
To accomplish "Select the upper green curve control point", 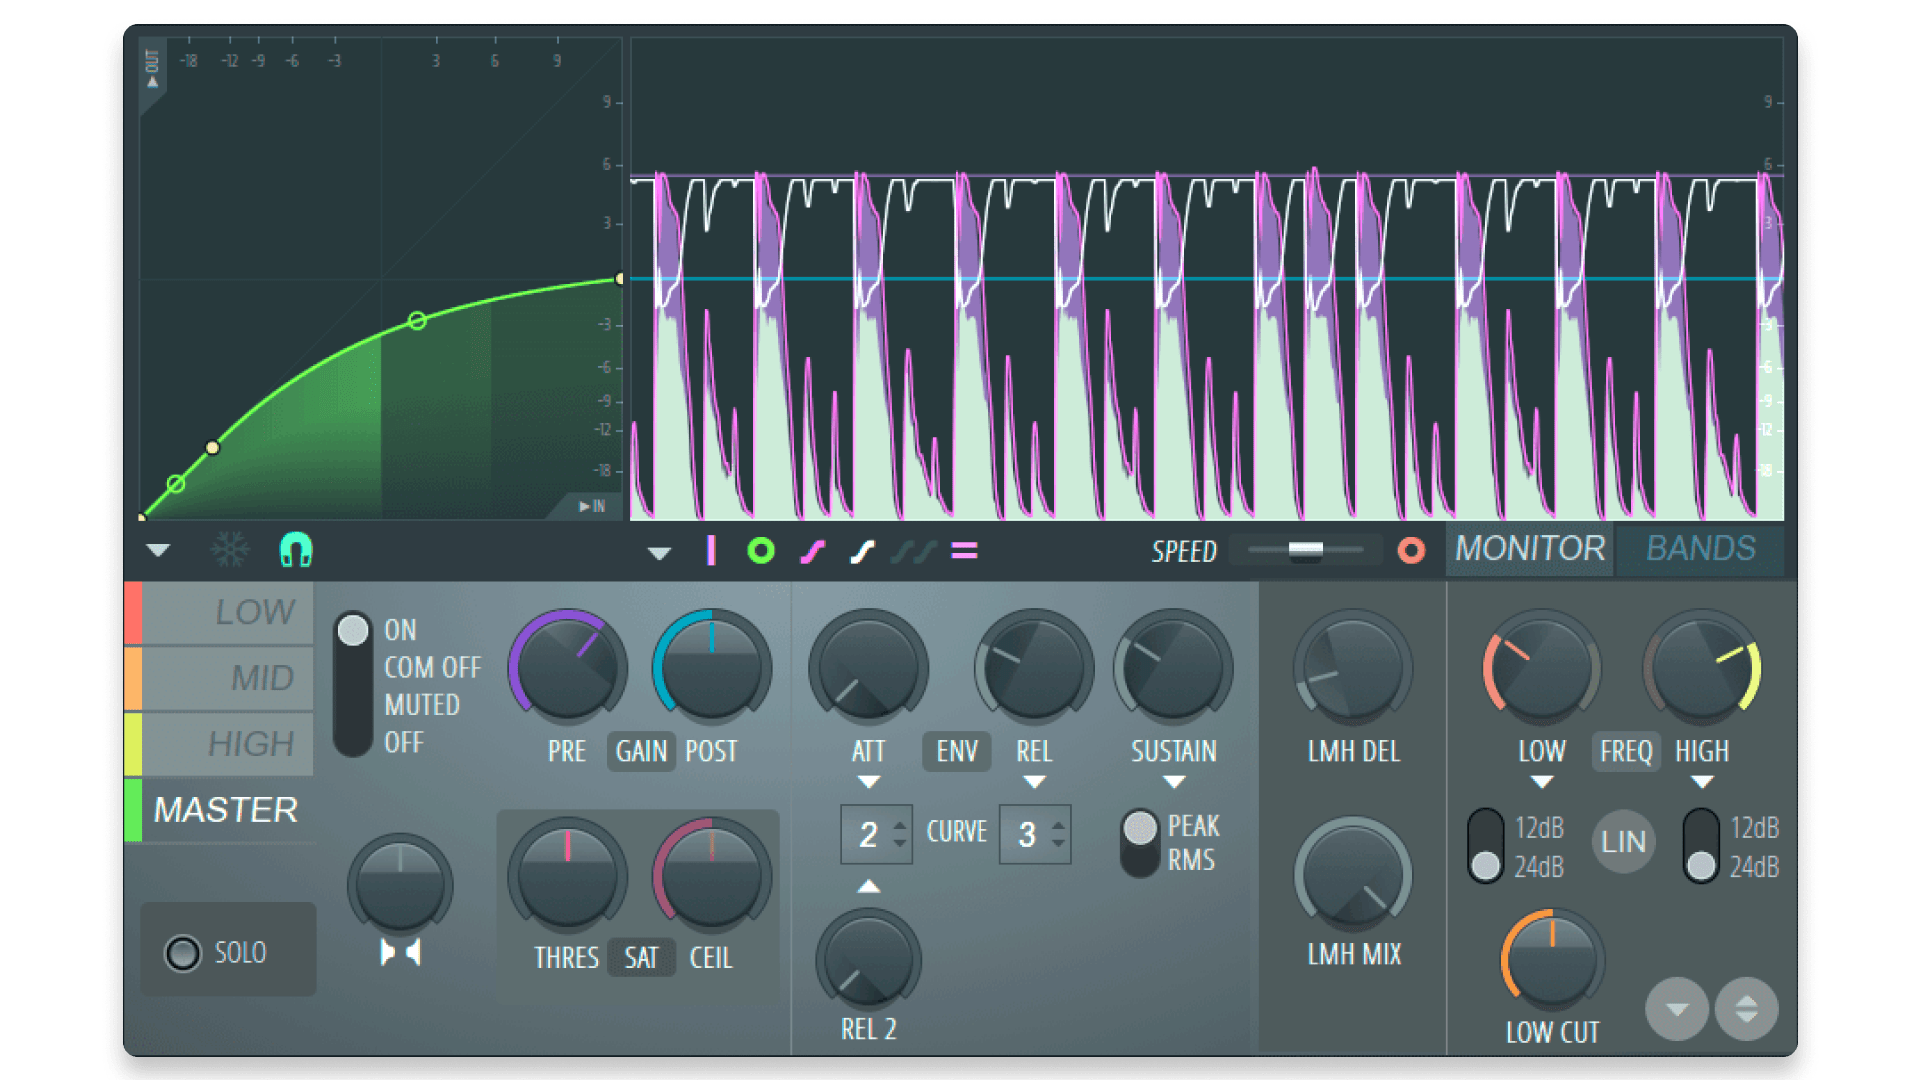I will tap(417, 321).
